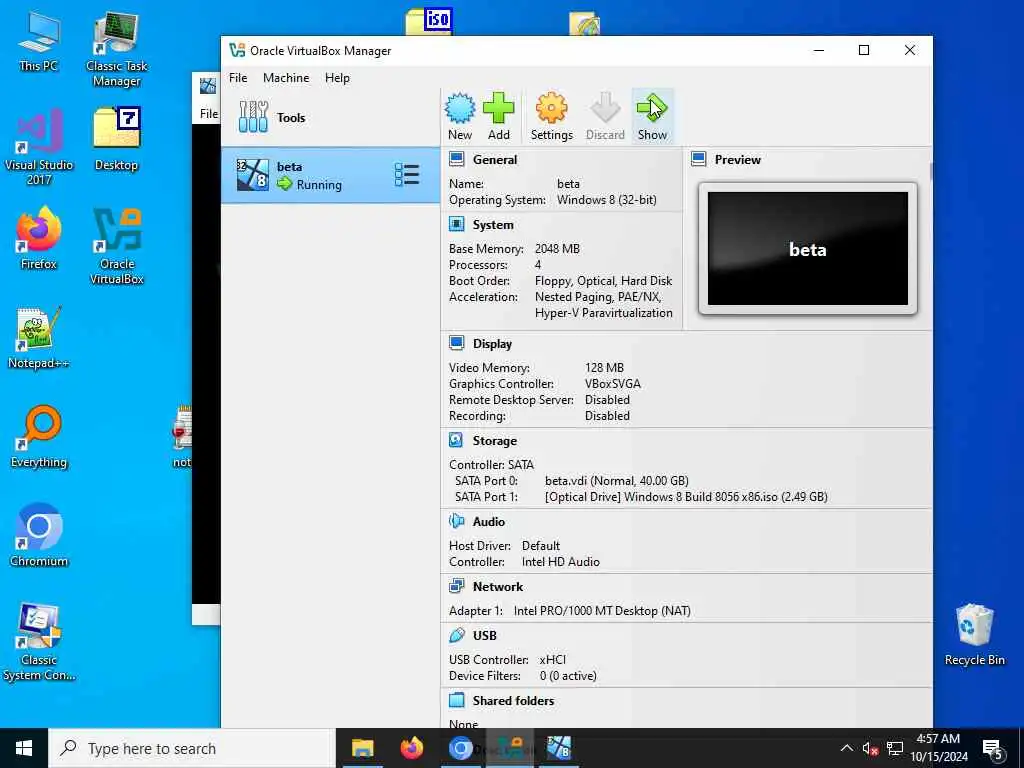Click the This PC desktop icon
This screenshot has width=1024, height=768.
[39, 40]
